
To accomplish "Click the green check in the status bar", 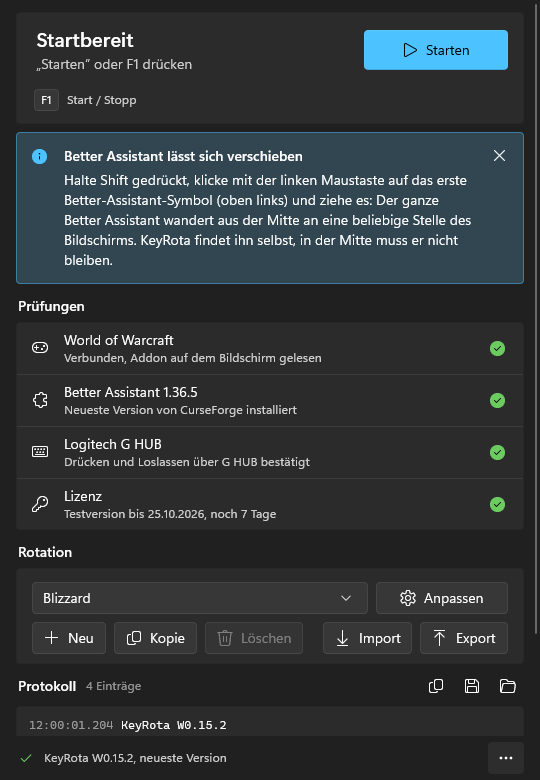I will (x=26, y=758).
